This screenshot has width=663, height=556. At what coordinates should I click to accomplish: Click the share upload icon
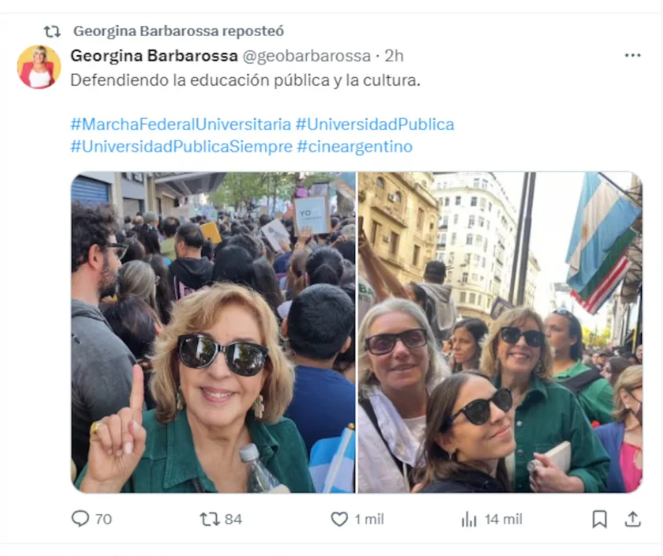pos(632,519)
